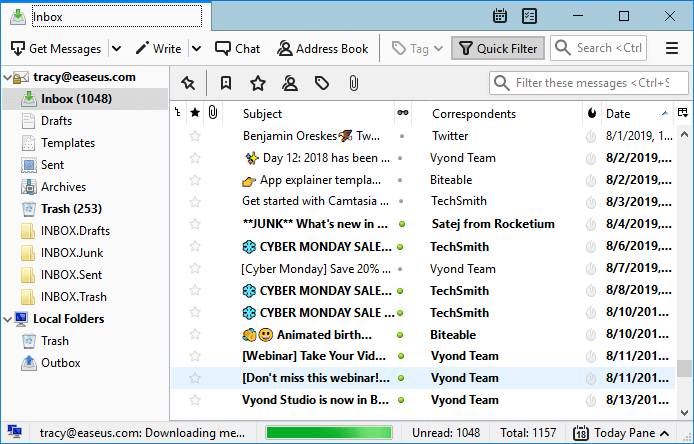Filter to show only starred messages
This screenshot has width=694, height=444.
pos(257,83)
